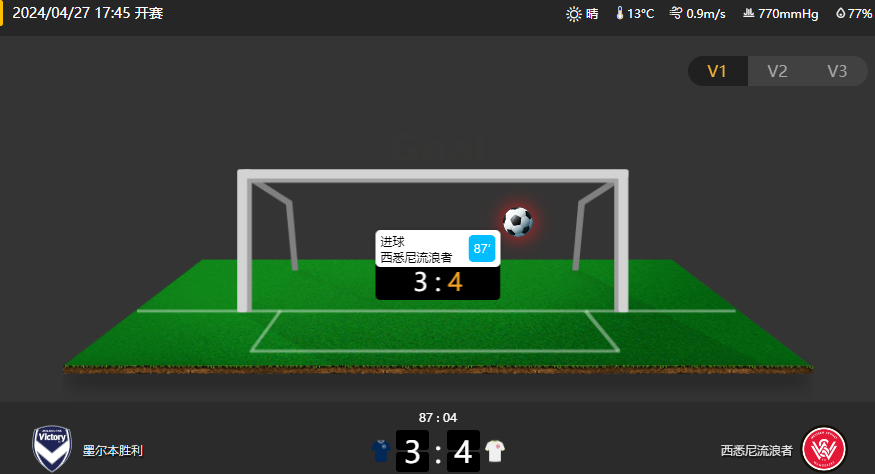Click the thermometer temperature icon
The height and width of the screenshot is (474, 875).
(619, 13)
